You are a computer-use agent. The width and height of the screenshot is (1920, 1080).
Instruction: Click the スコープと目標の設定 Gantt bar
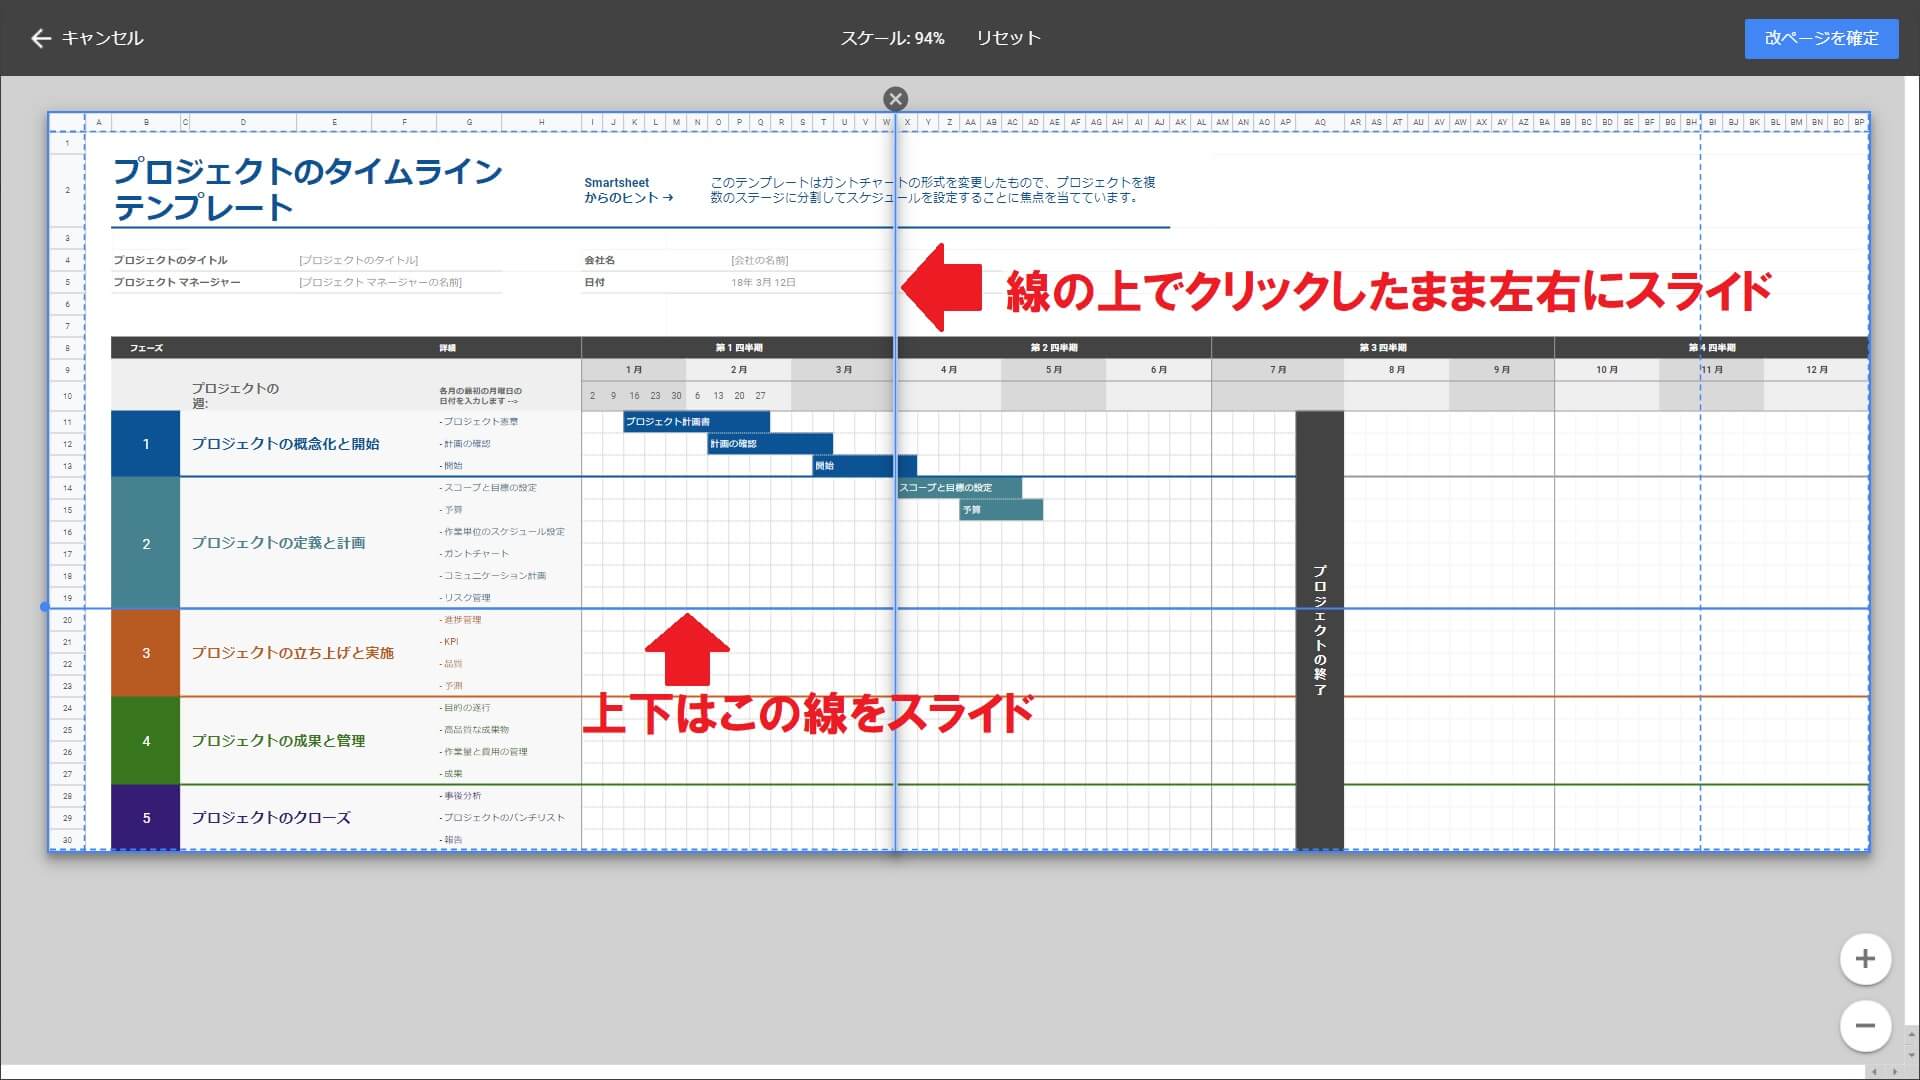tap(959, 488)
